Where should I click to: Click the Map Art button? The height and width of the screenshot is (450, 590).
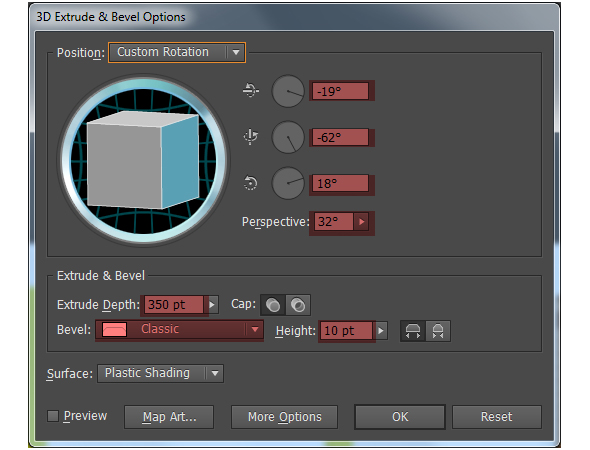tap(169, 417)
